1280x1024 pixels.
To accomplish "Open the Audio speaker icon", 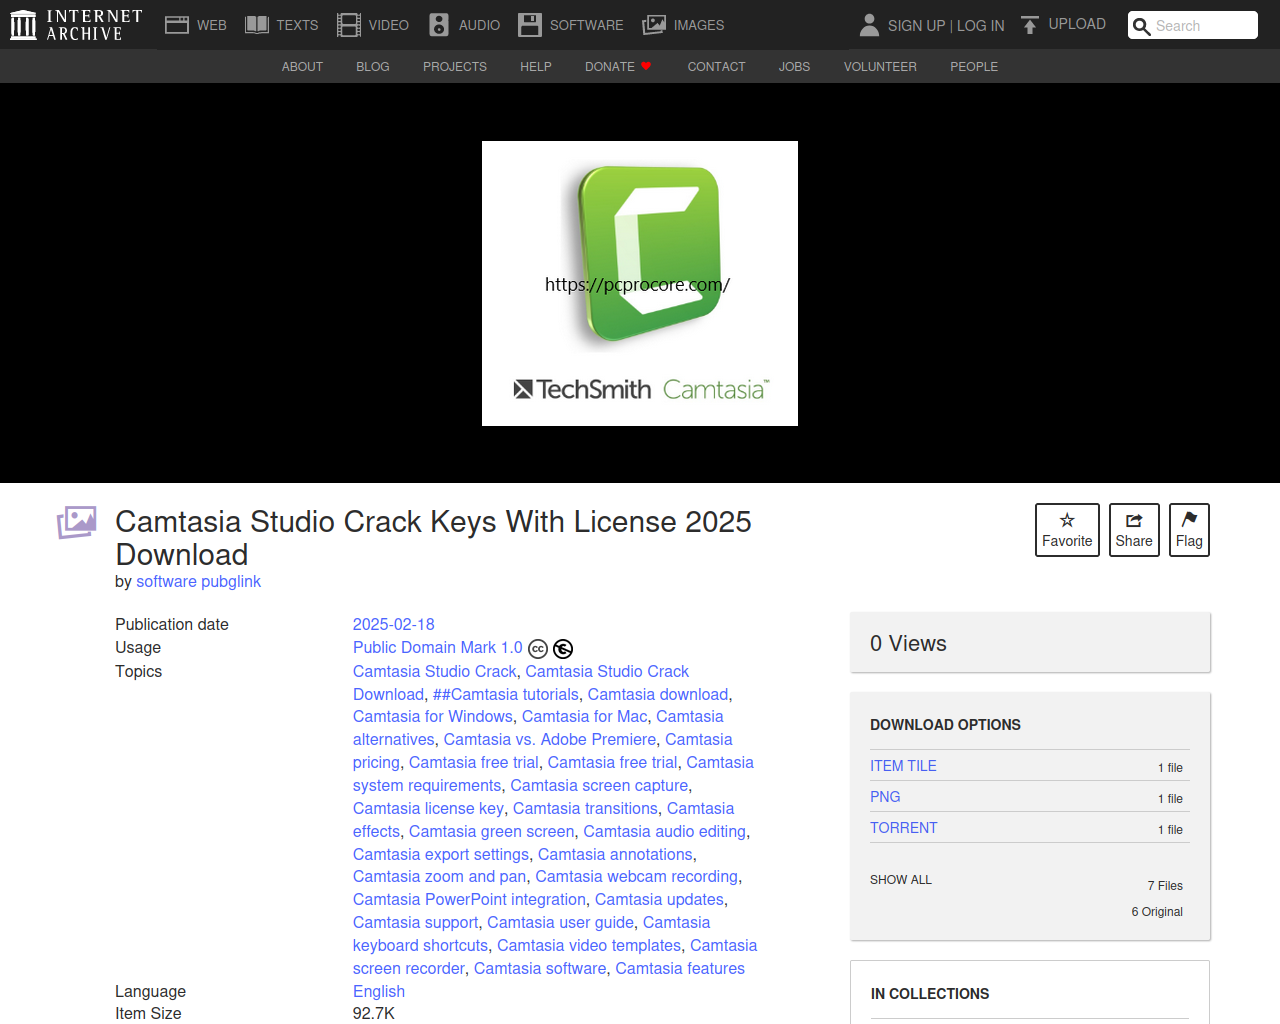I will point(439,25).
